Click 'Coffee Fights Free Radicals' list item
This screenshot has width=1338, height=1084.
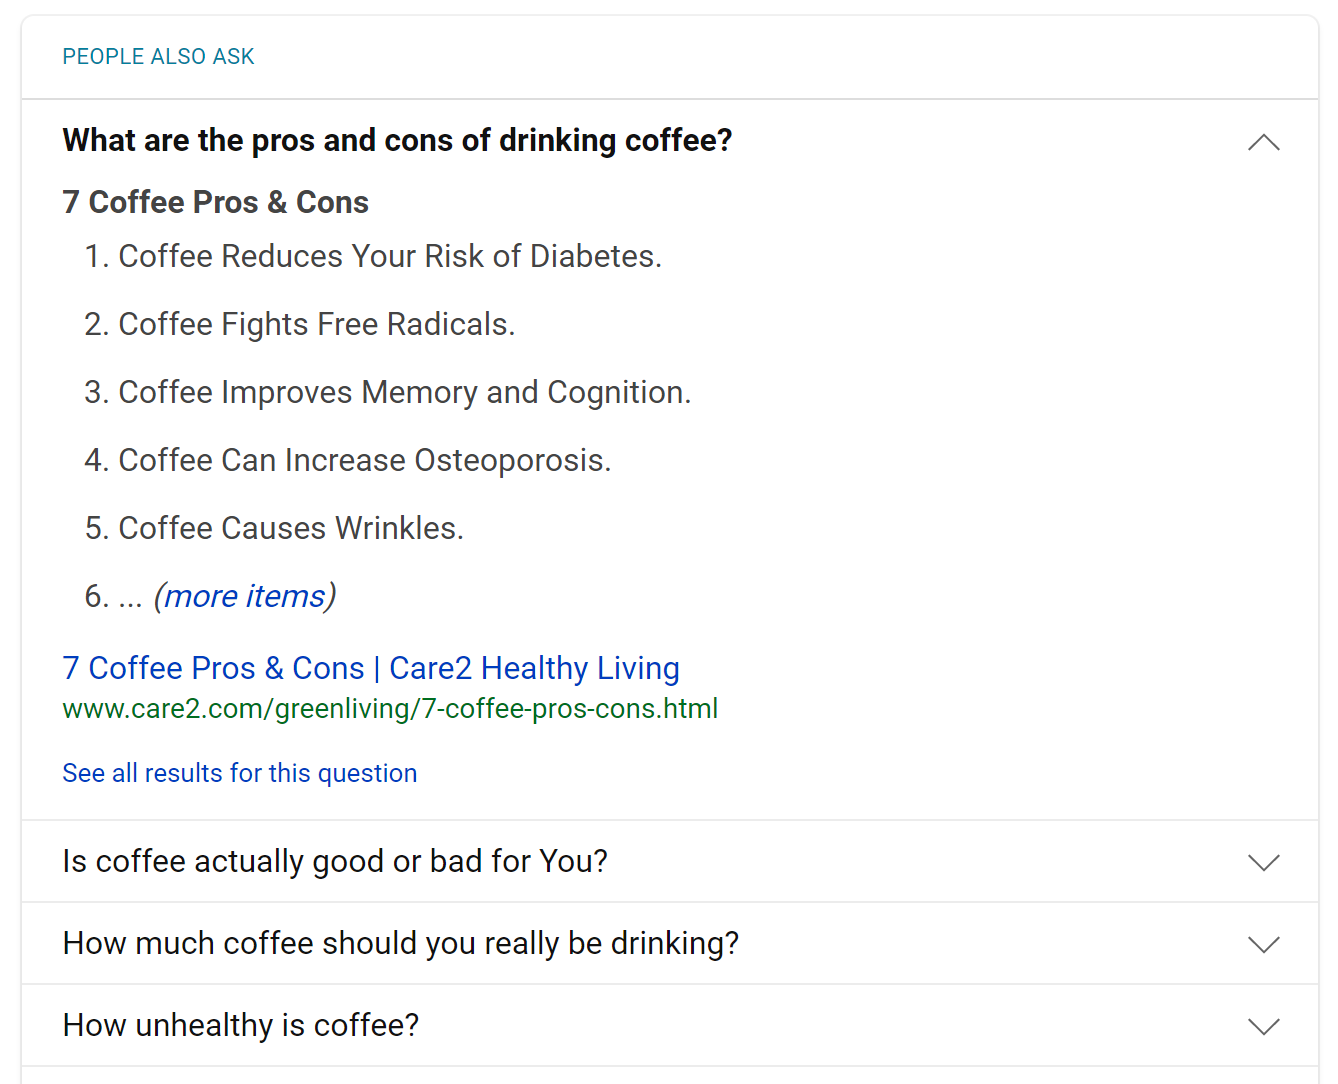[x=316, y=325]
